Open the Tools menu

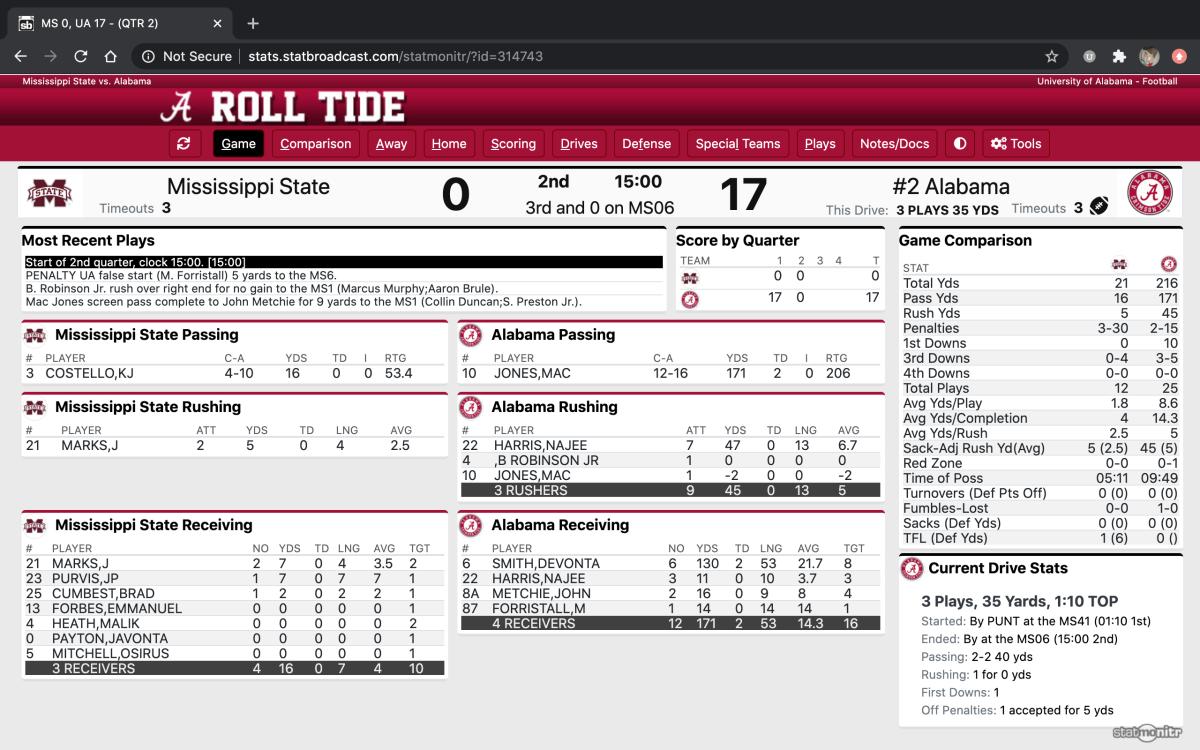pos(1016,143)
